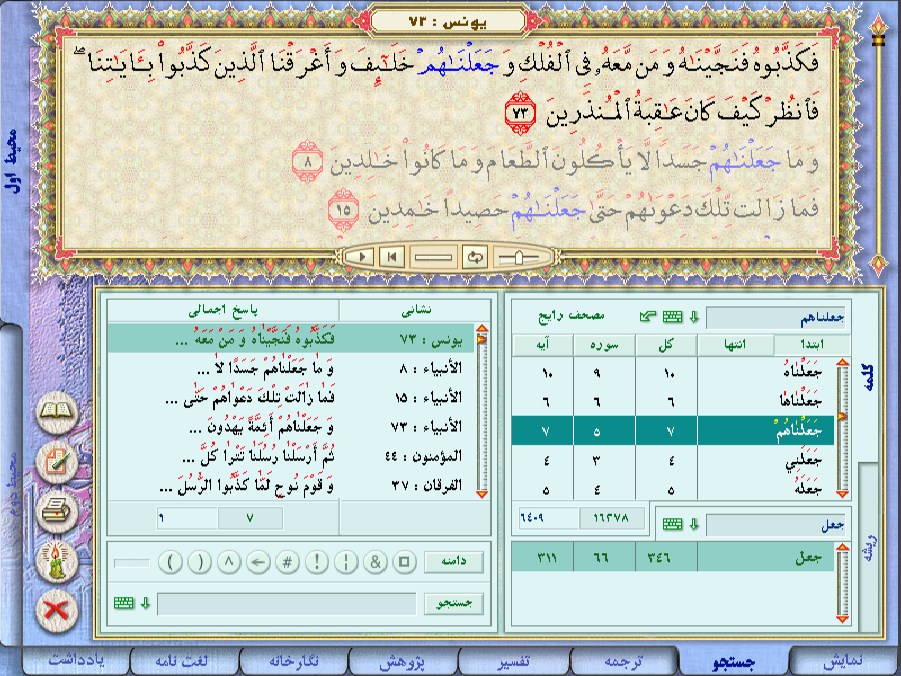901x676 pixels.
Task: Select the انتها match option header
Action: click(735, 345)
